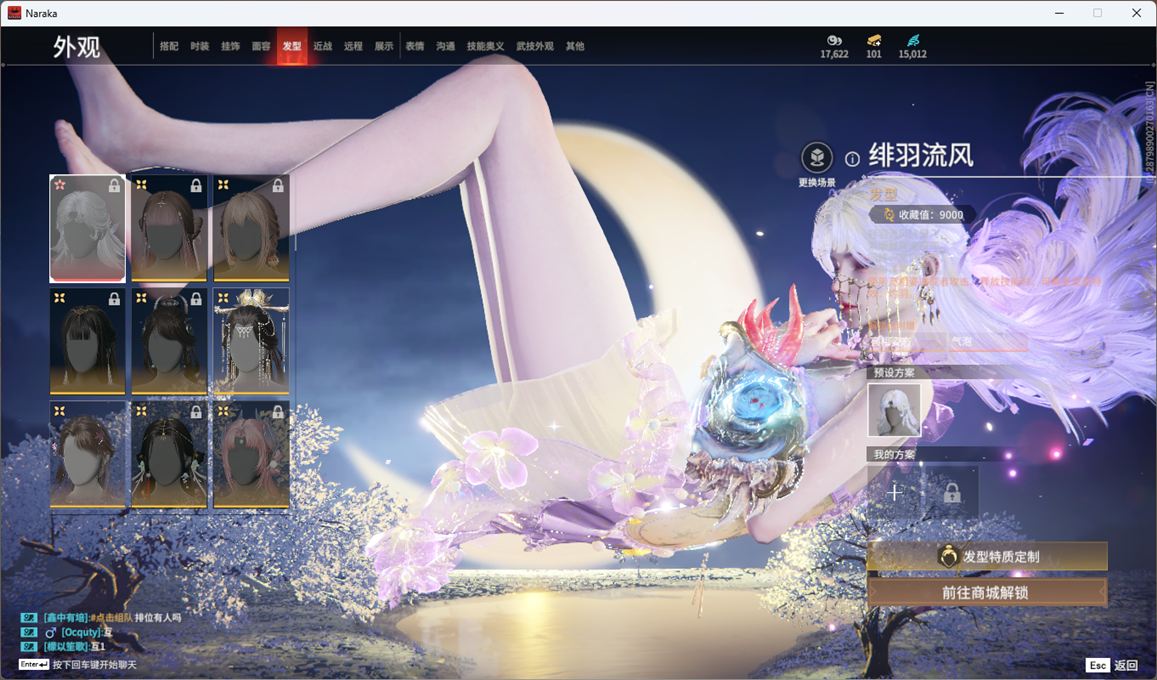Open the 展示 tab
Screen dimensions: 1157x680
tap(384, 46)
